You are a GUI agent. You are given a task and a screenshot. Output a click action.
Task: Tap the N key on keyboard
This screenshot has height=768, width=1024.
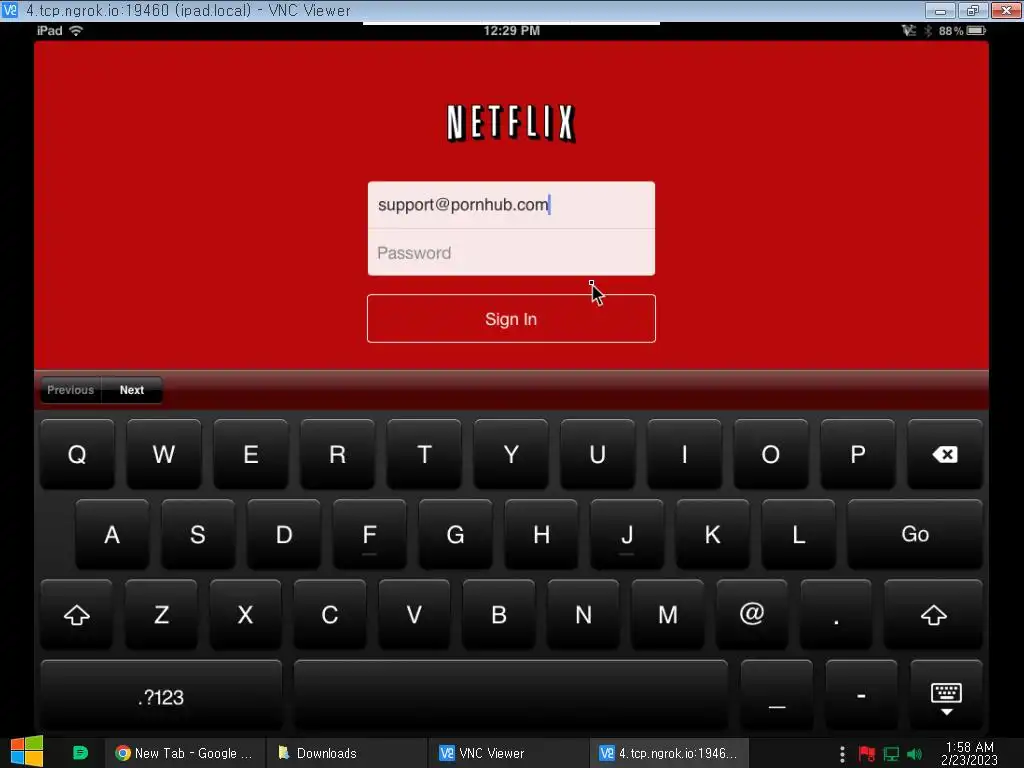coord(583,615)
